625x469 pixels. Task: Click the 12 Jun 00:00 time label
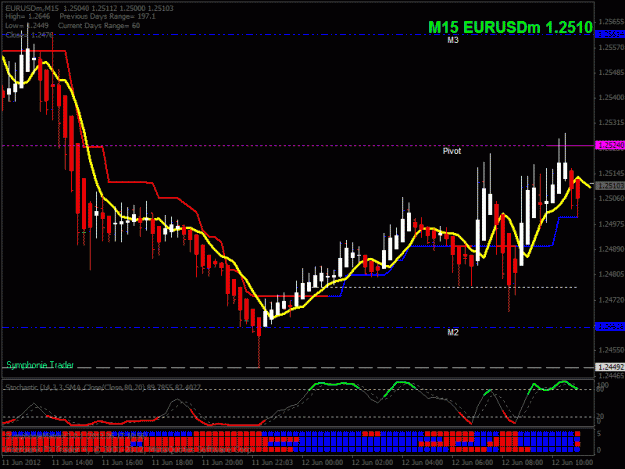[x=322, y=462]
